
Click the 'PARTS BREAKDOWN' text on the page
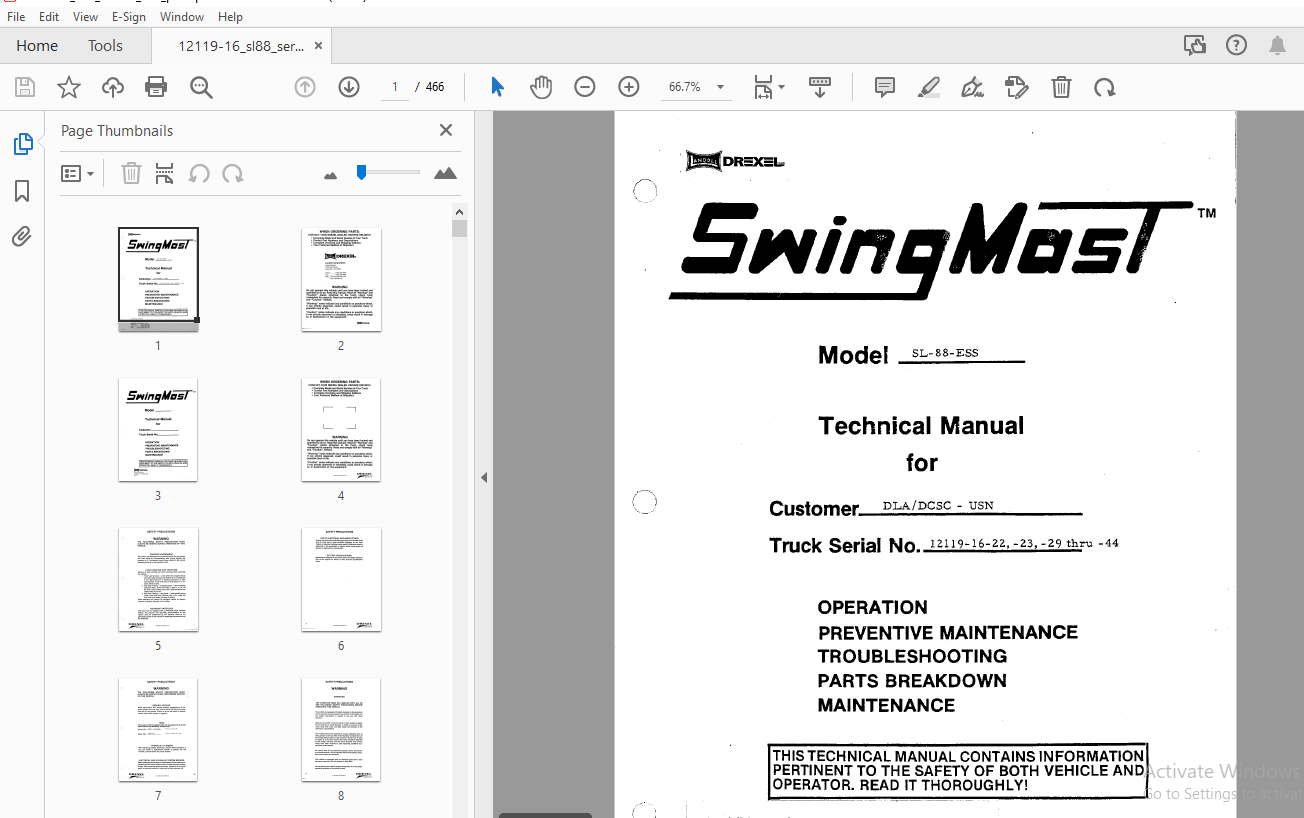pos(912,680)
